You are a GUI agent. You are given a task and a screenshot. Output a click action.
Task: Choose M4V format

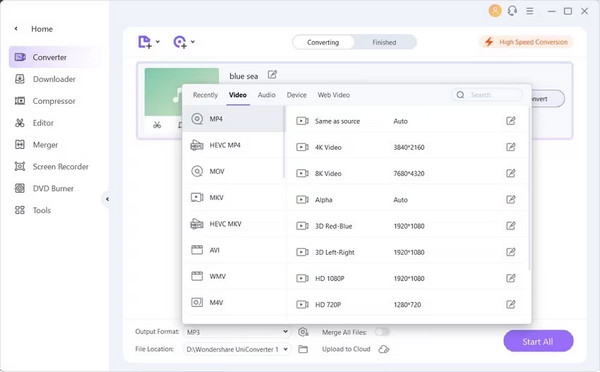click(233, 302)
